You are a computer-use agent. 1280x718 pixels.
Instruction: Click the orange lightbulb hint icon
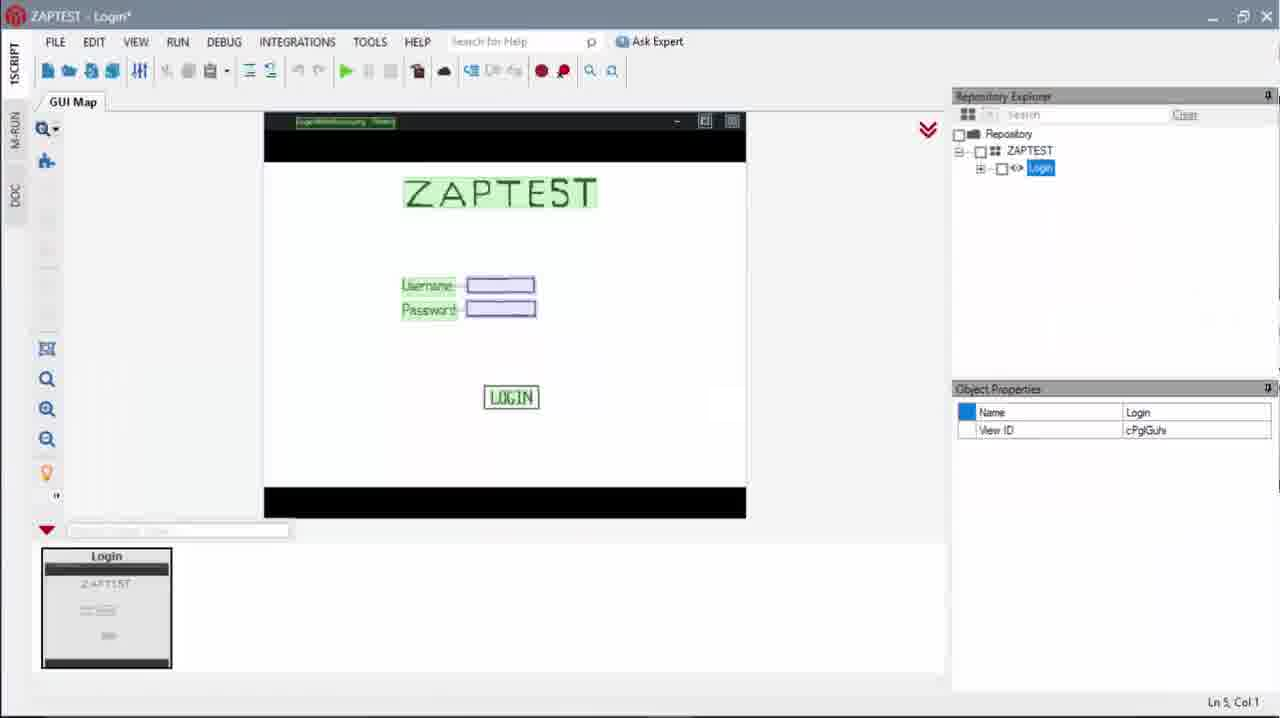[46, 472]
